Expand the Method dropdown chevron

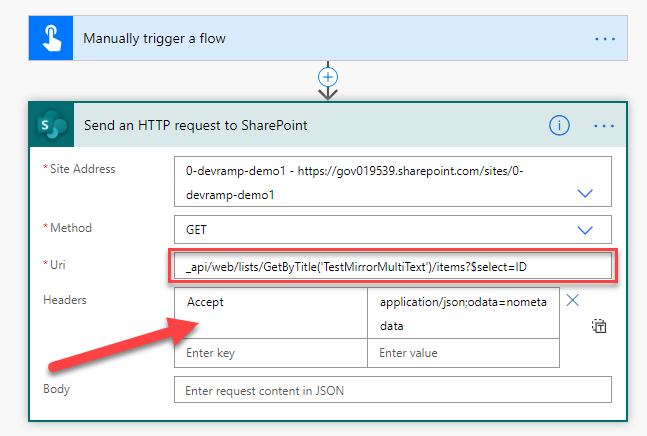[586, 229]
